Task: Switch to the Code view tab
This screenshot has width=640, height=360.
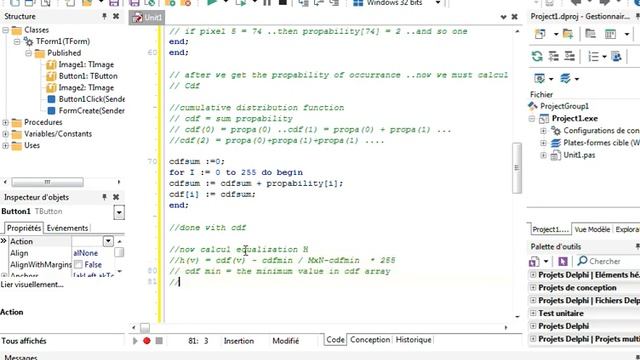Action: 336,340
